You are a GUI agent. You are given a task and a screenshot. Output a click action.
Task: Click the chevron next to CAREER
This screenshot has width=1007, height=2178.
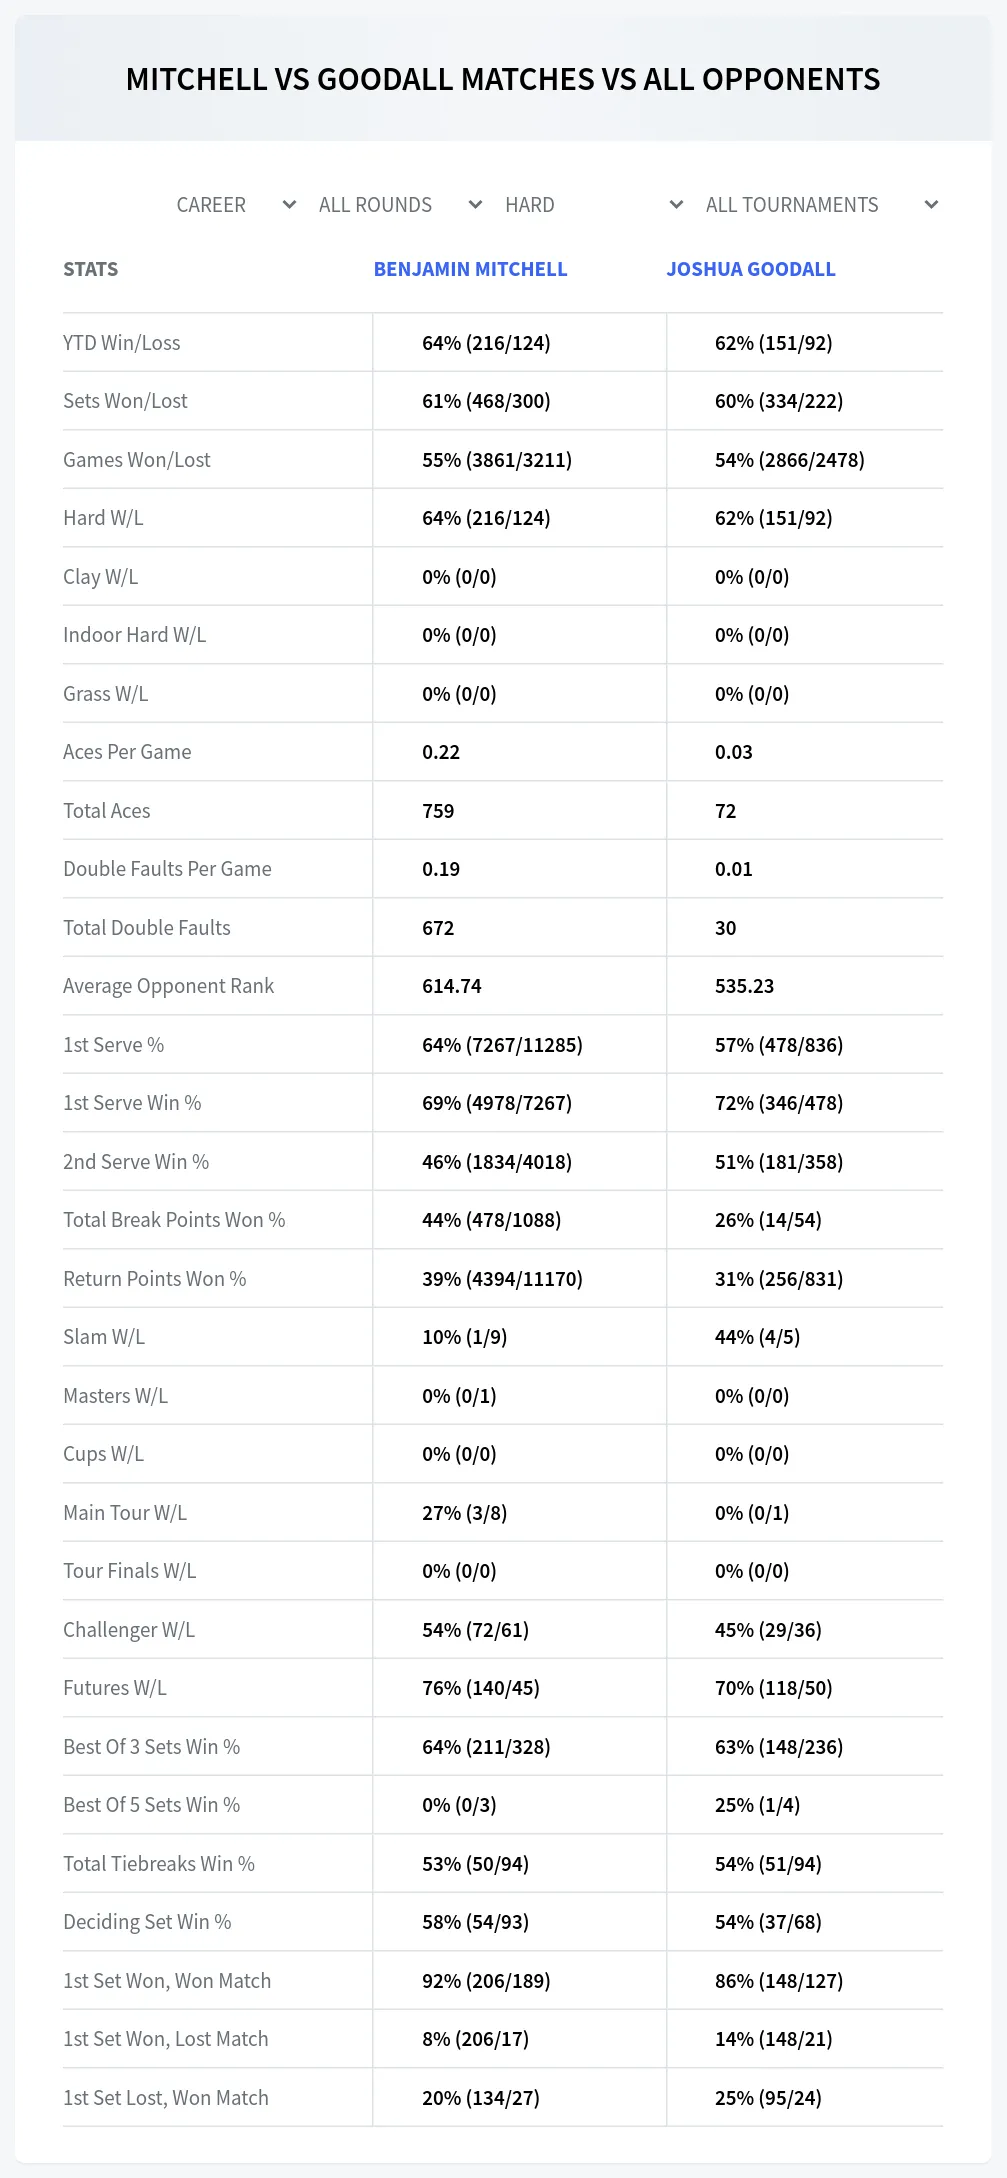click(x=289, y=205)
